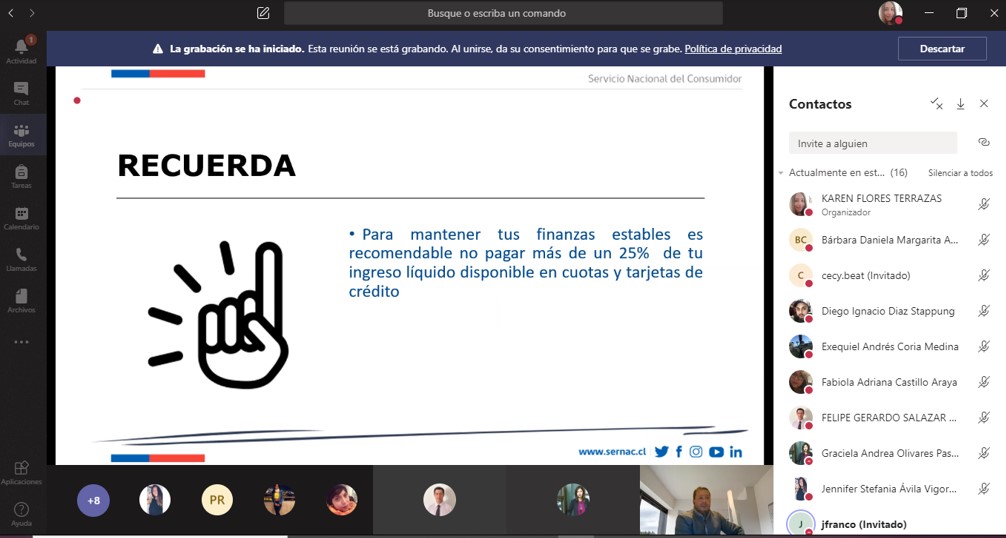
Task: Select KAREN FLORES TERRAZAS participant row
Action: (x=889, y=204)
